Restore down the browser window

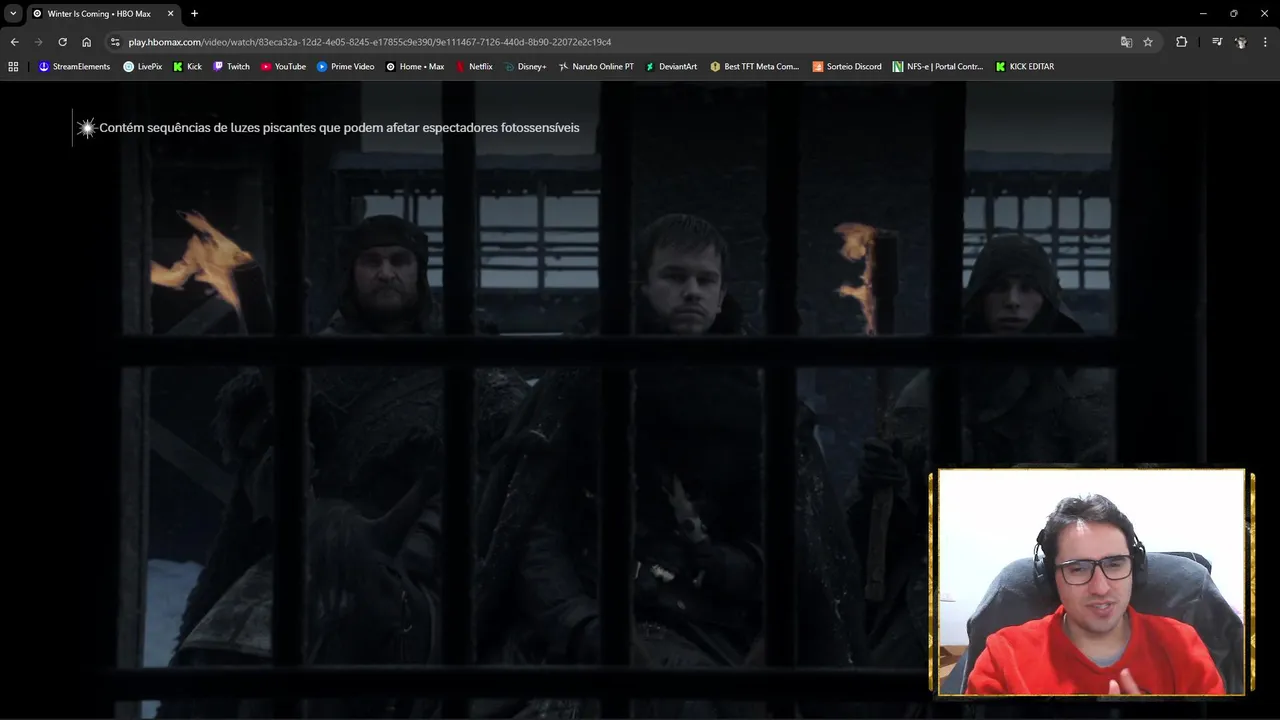(x=1233, y=13)
